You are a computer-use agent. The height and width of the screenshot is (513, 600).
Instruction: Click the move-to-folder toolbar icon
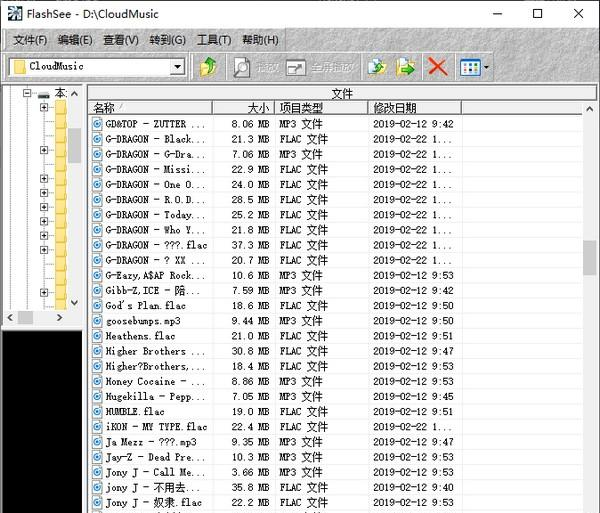(x=406, y=67)
